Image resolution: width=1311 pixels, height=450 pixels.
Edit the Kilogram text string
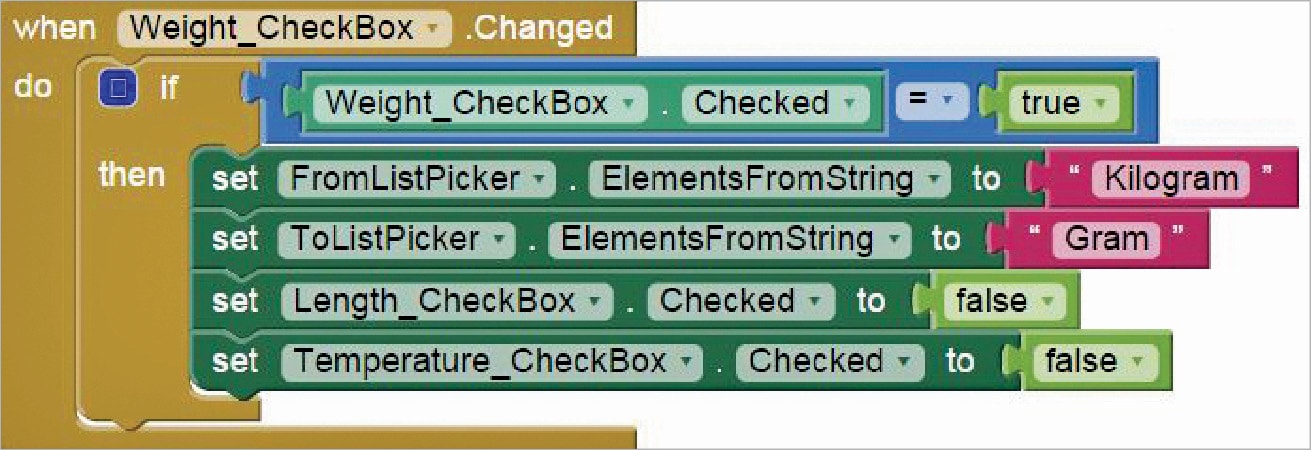pyautogui.click(x=1172, y=180)
